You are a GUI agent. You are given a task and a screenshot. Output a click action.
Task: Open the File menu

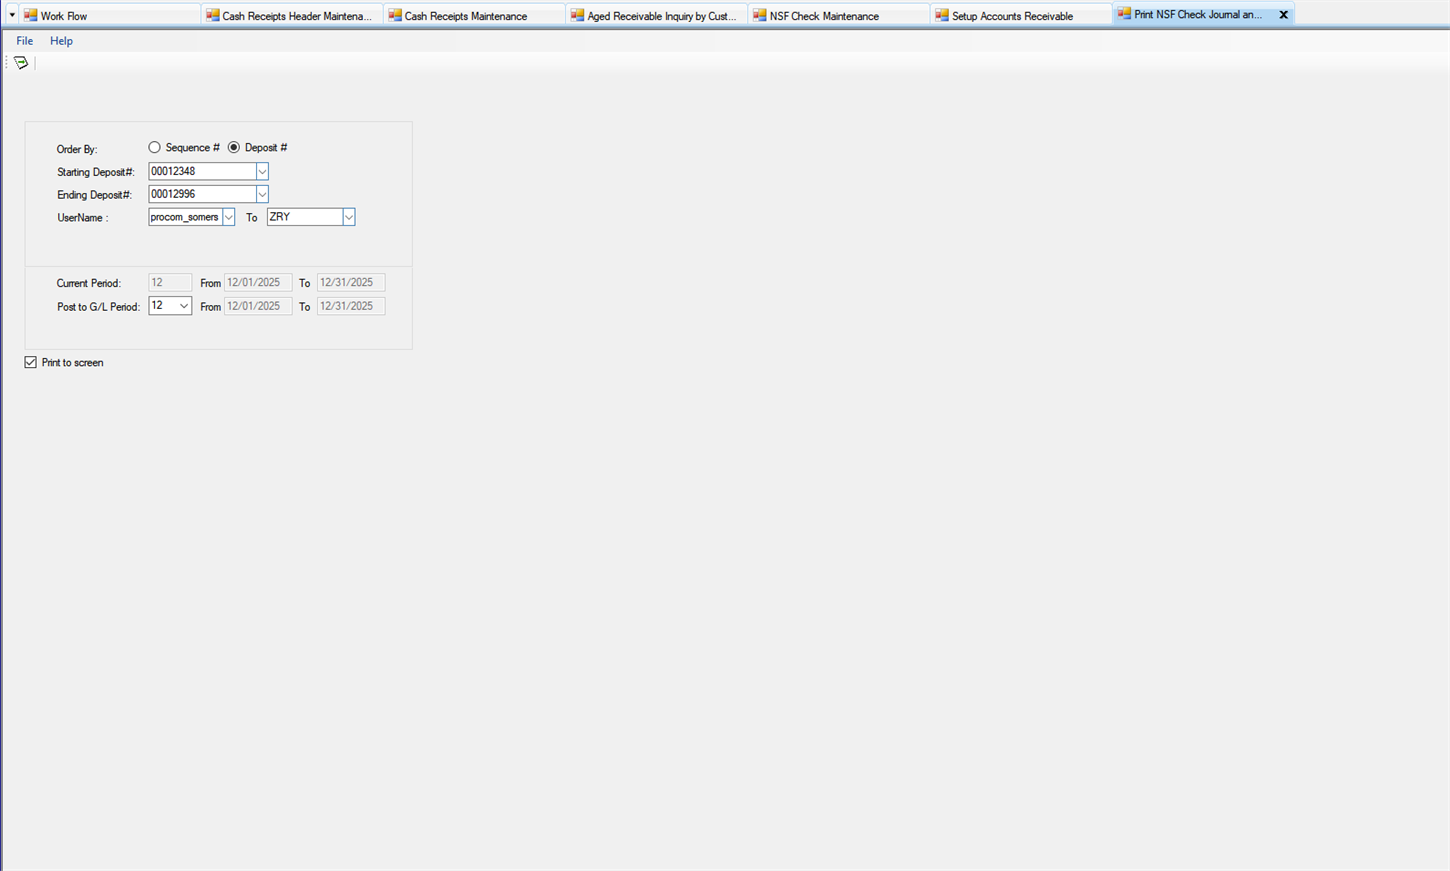(24, 41)
